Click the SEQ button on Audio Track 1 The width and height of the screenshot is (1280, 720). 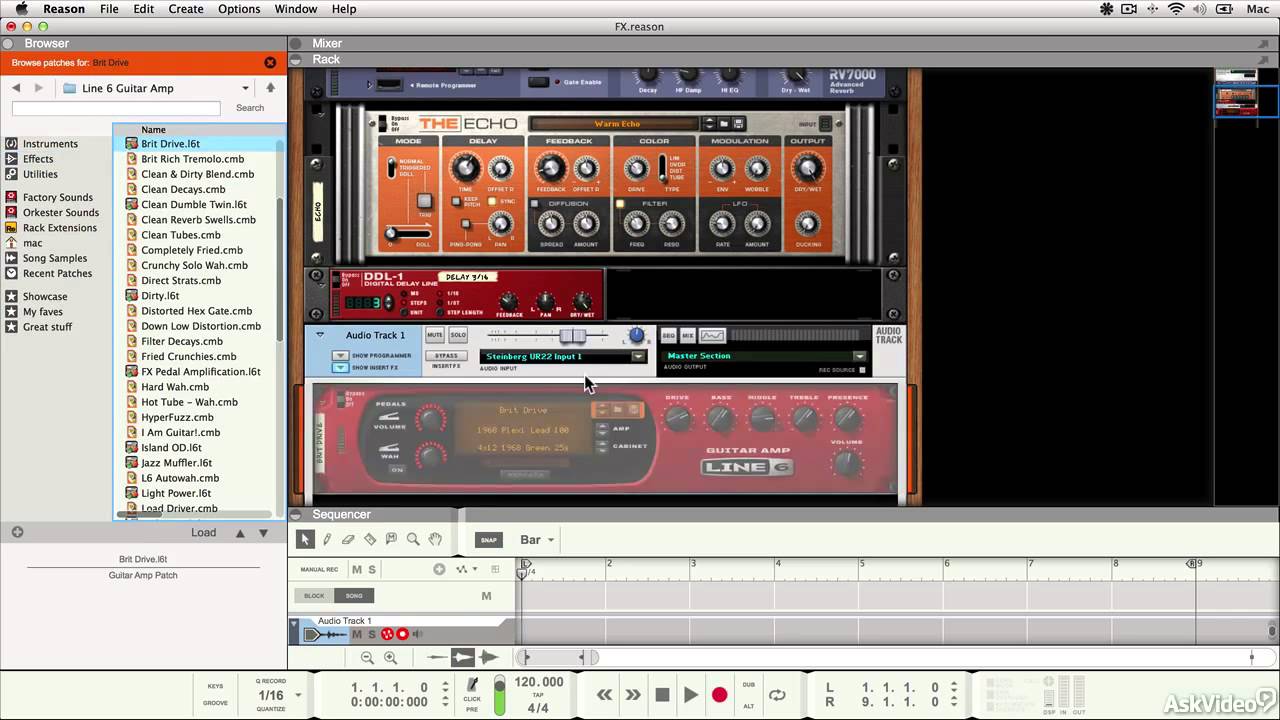(x=668, y=336)
